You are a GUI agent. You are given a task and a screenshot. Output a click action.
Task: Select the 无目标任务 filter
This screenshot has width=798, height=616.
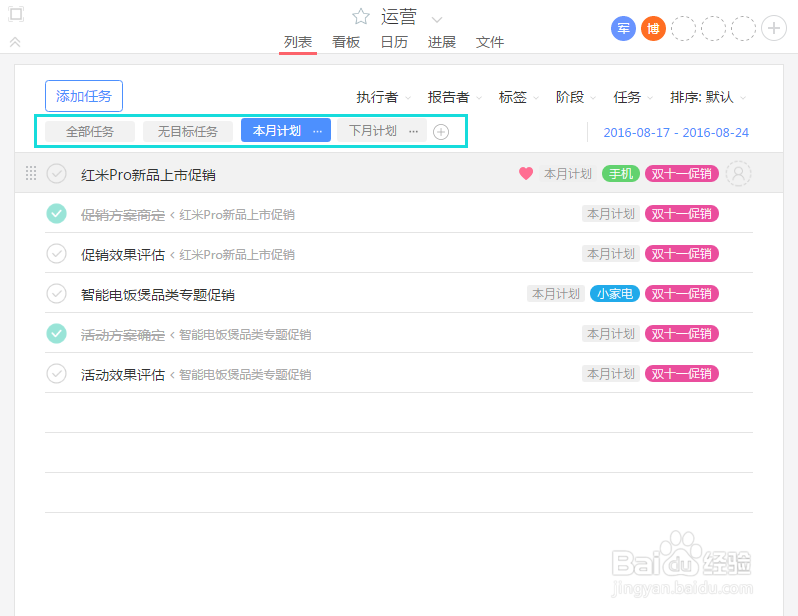tap(188, 131)
